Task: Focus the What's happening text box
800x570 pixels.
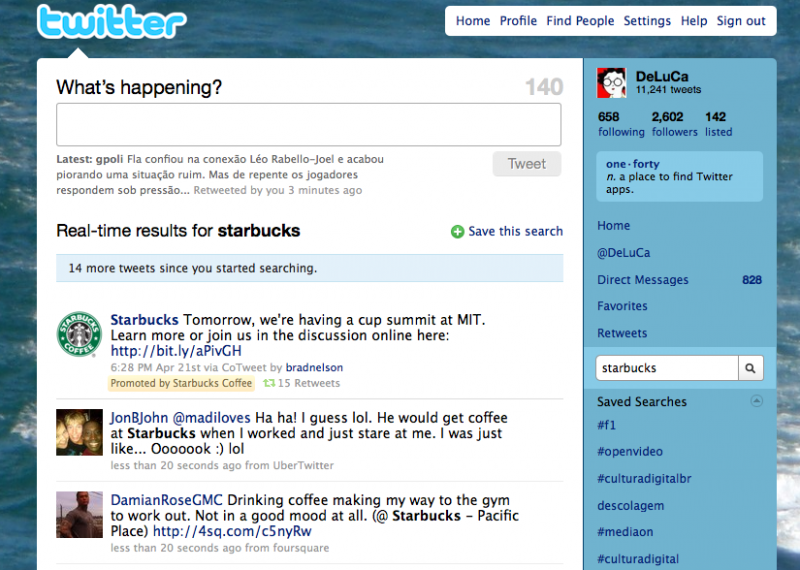Action: point(309,125)
